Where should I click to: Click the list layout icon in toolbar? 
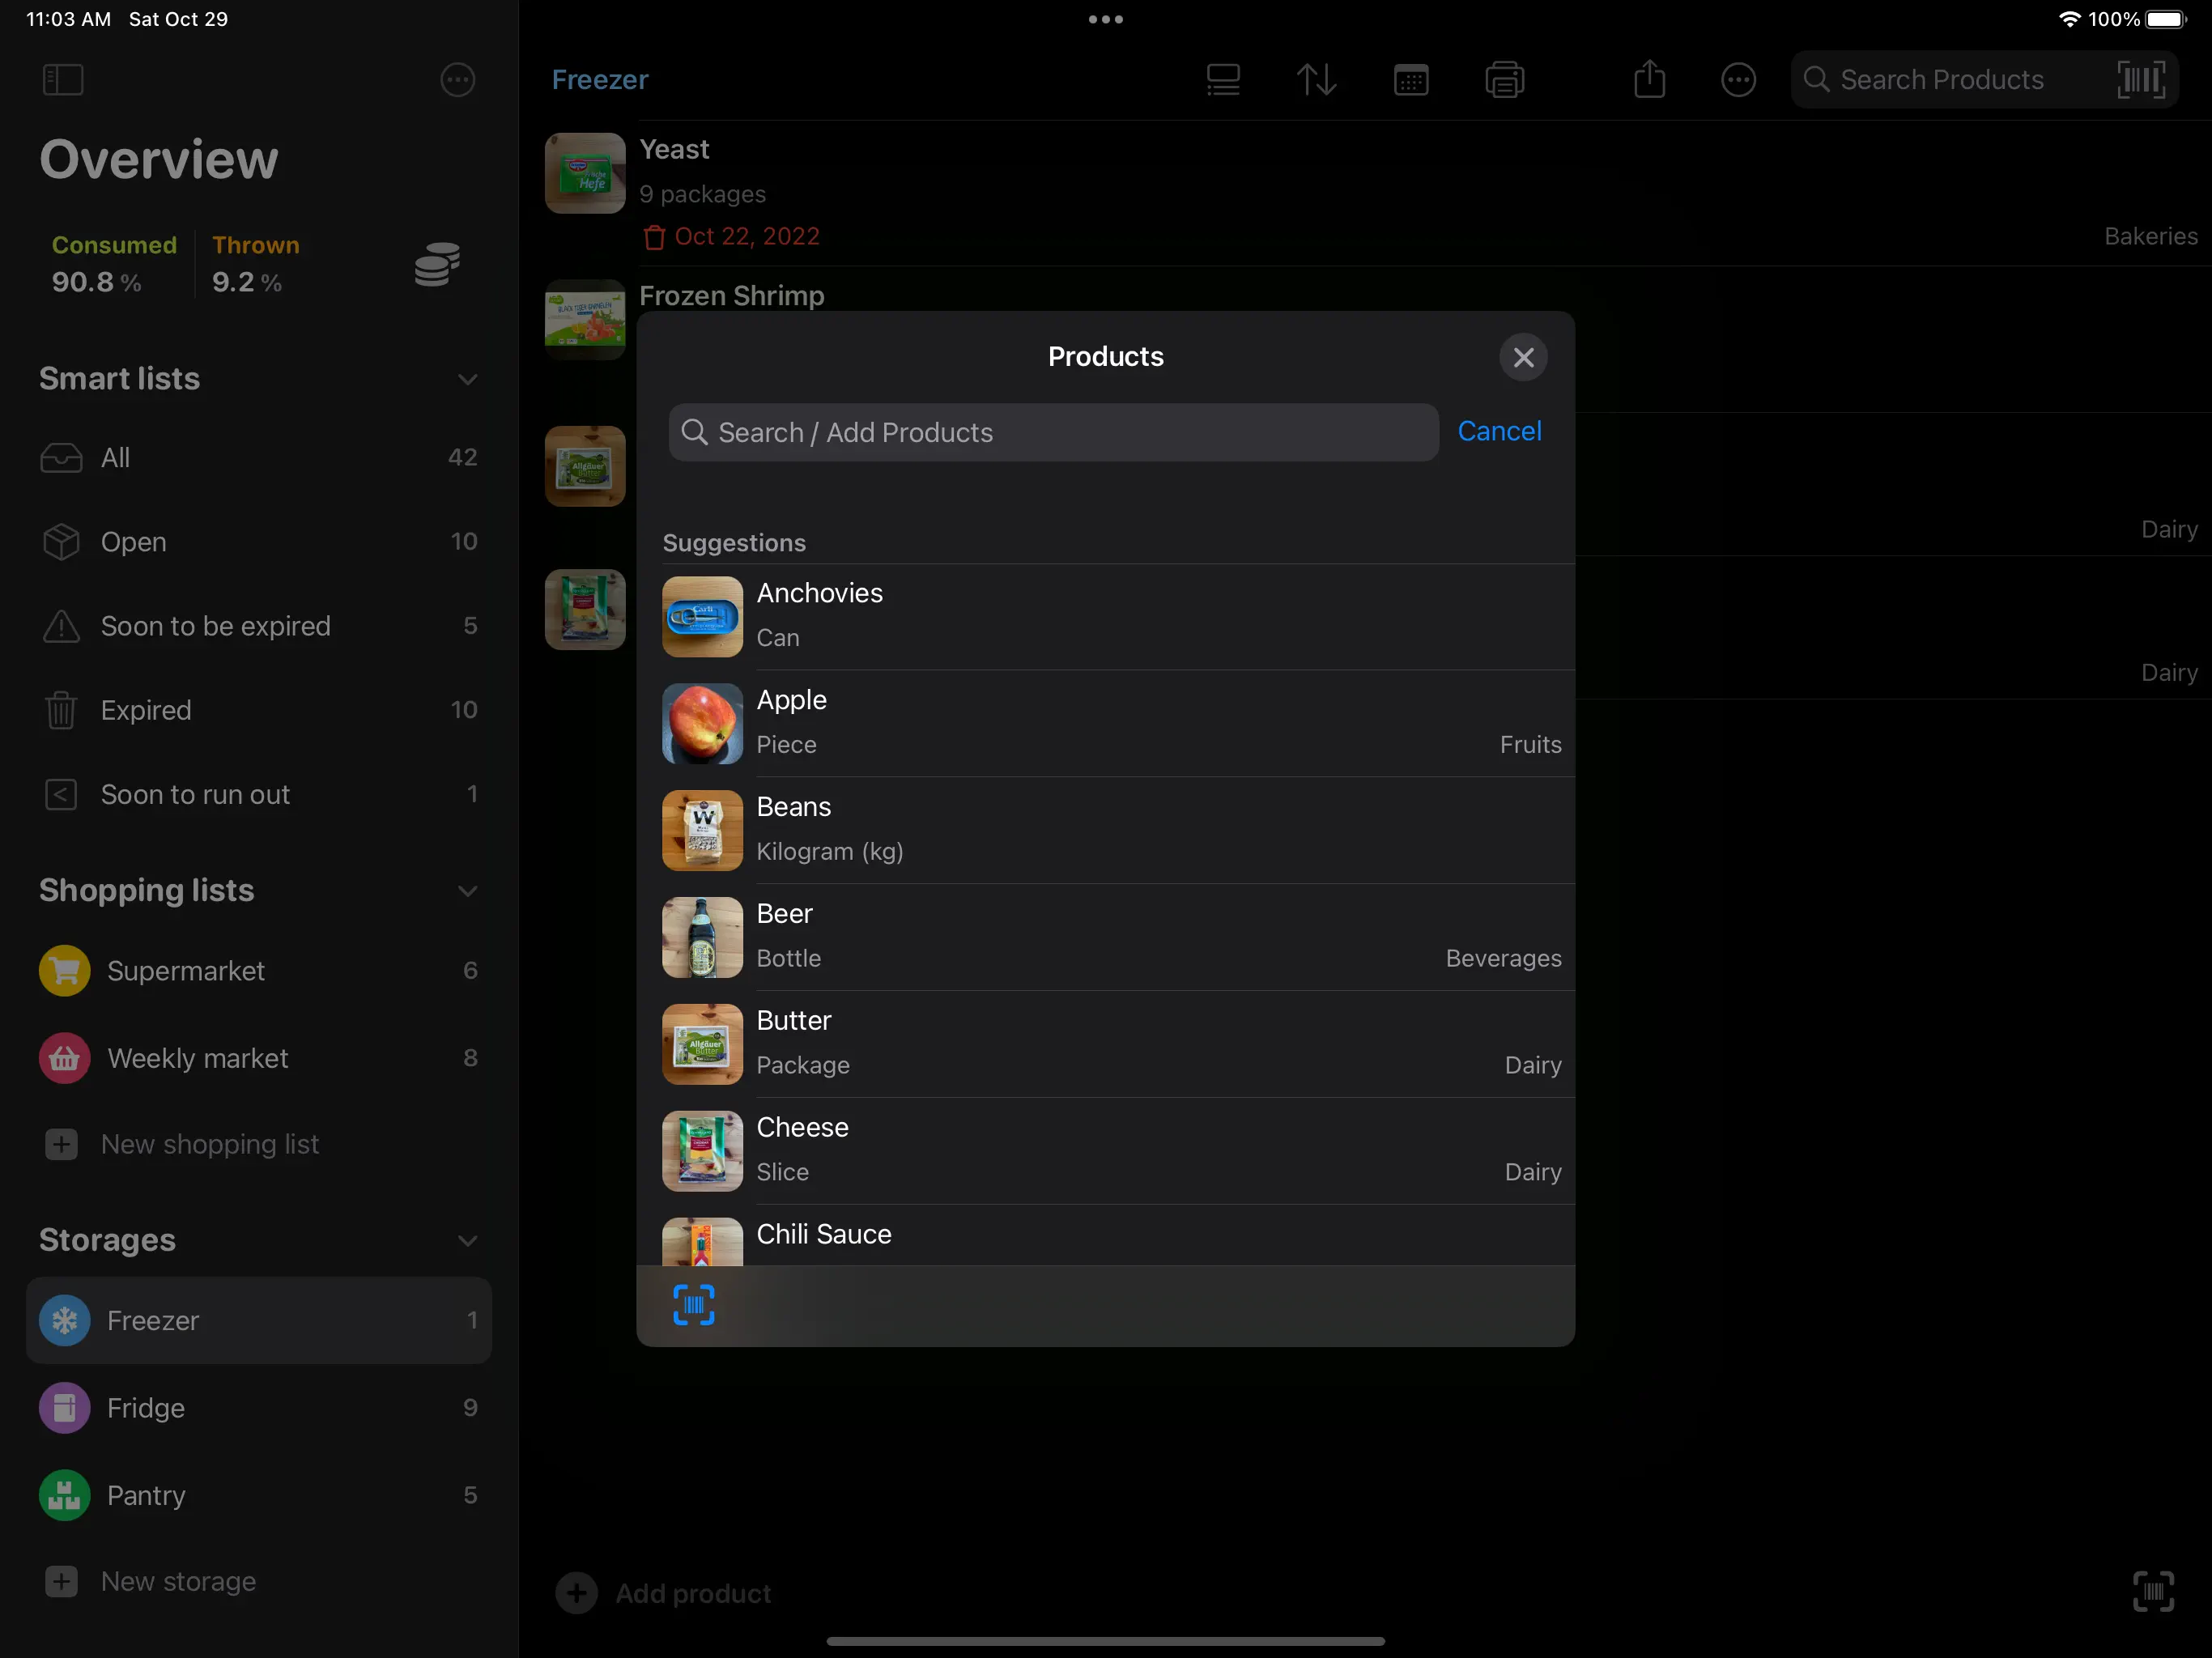click(x=1222, y=80)
